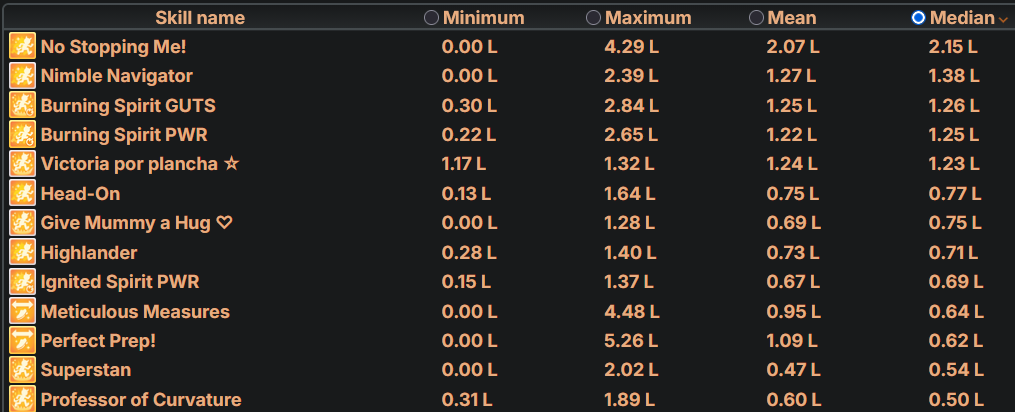The width and height of the screenshot is (1015, 412).
Task: Select the Professor of Curvature skill name
Action: tap(141, 400)
